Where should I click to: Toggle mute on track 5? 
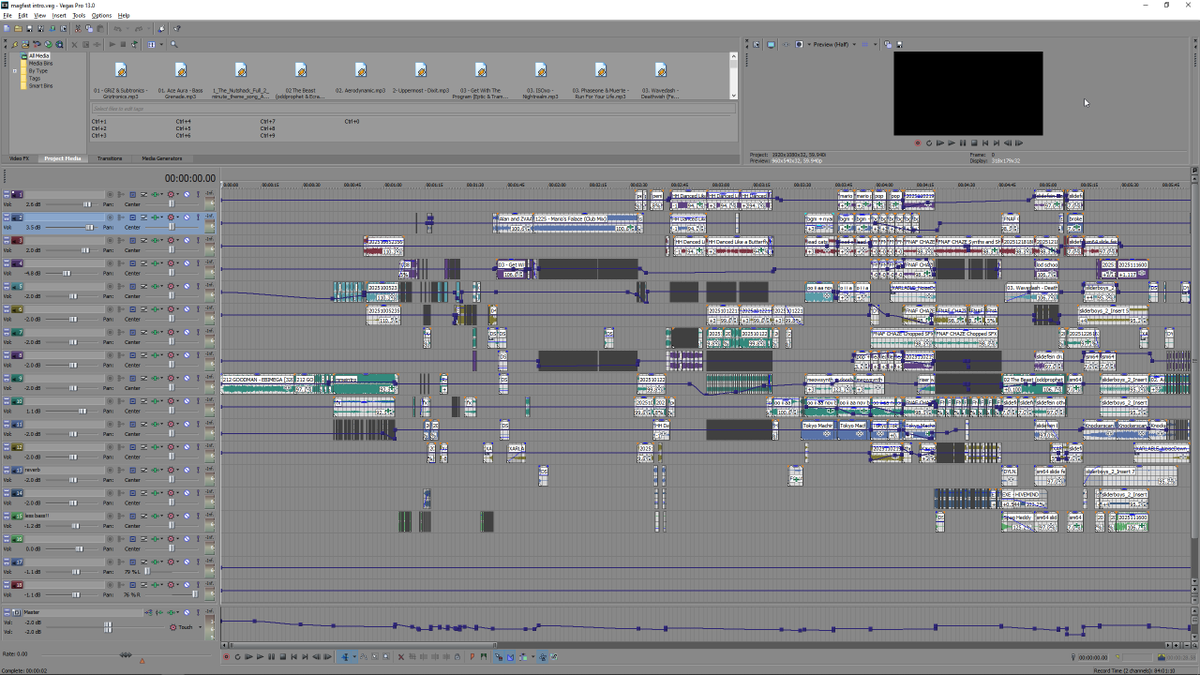[x=187, y=286]
